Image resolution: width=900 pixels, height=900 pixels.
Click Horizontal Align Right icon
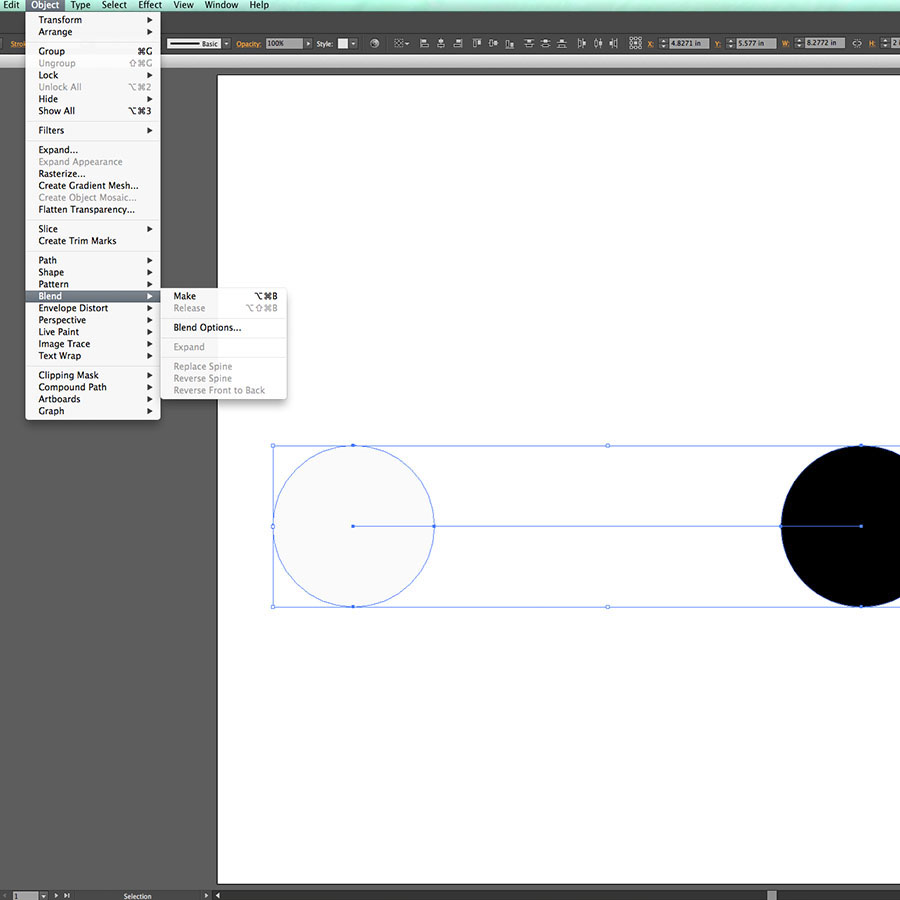click(x=457, y=43)
